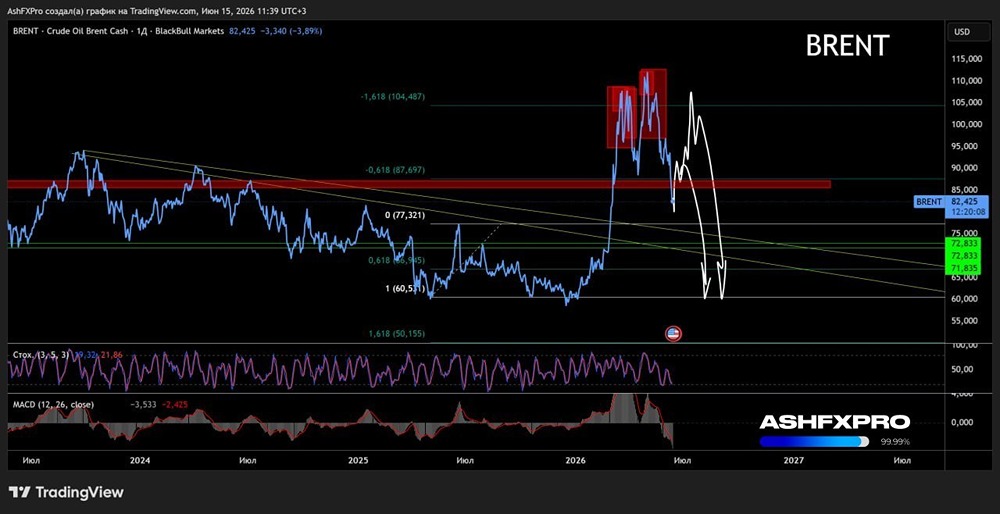Screen dimensions: 1000x514
Task: Click the MACD value −3,533
Action: point(143,404)
